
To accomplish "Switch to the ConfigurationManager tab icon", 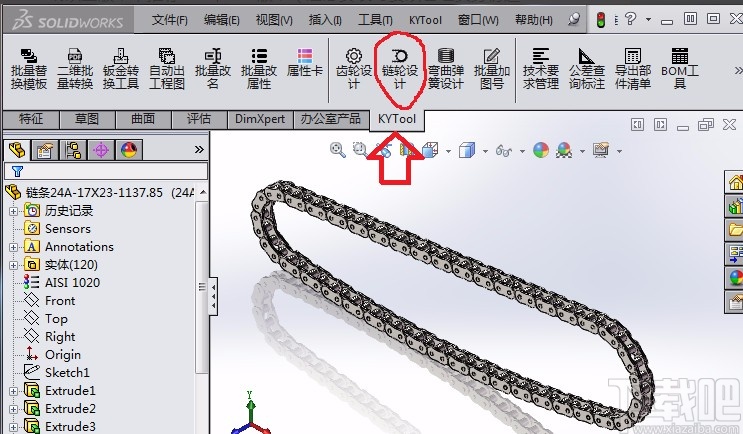I will [73, 151].
